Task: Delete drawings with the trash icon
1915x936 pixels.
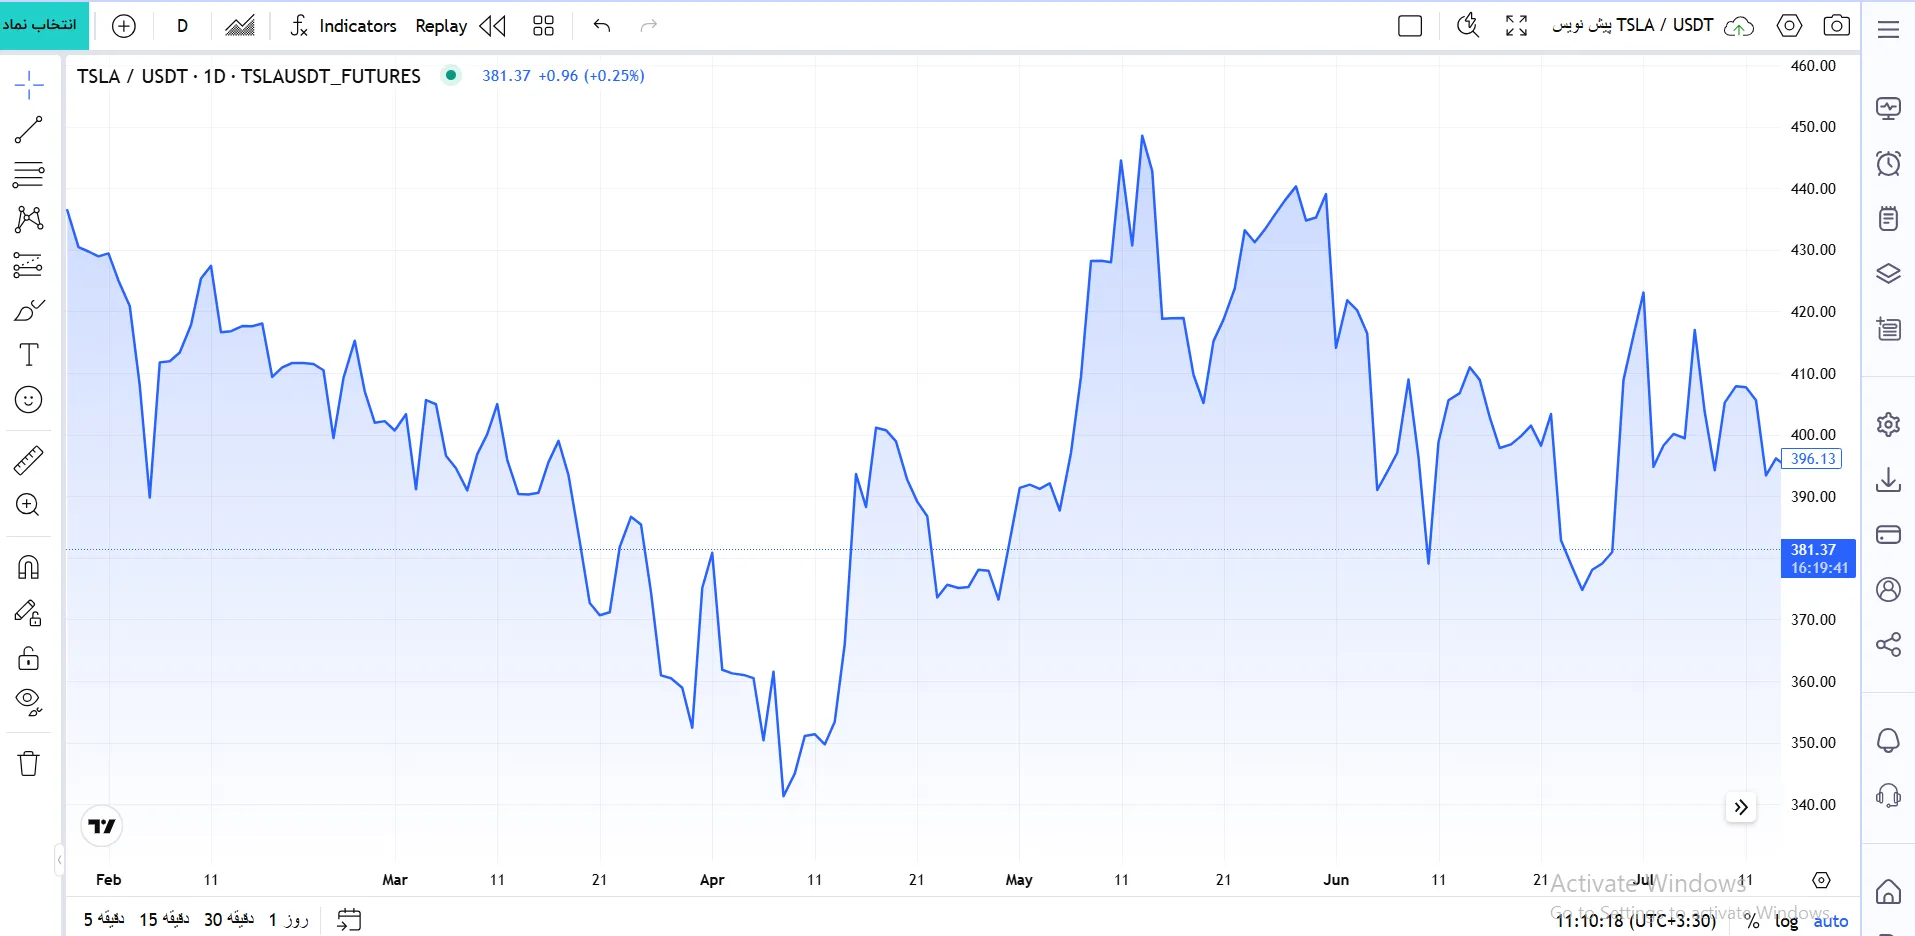Action: click(x=29, y=764)
